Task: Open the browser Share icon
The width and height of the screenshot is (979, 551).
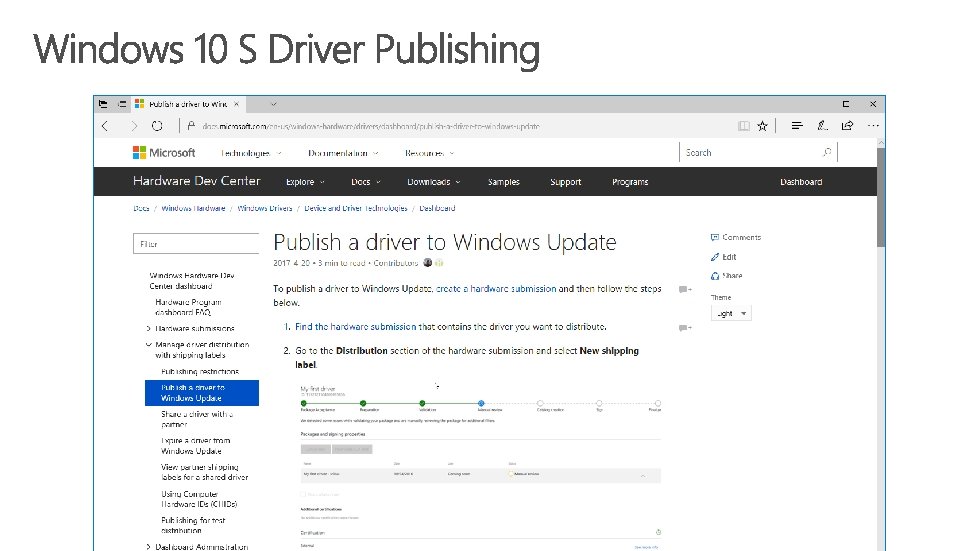Action: pos(847,126)
